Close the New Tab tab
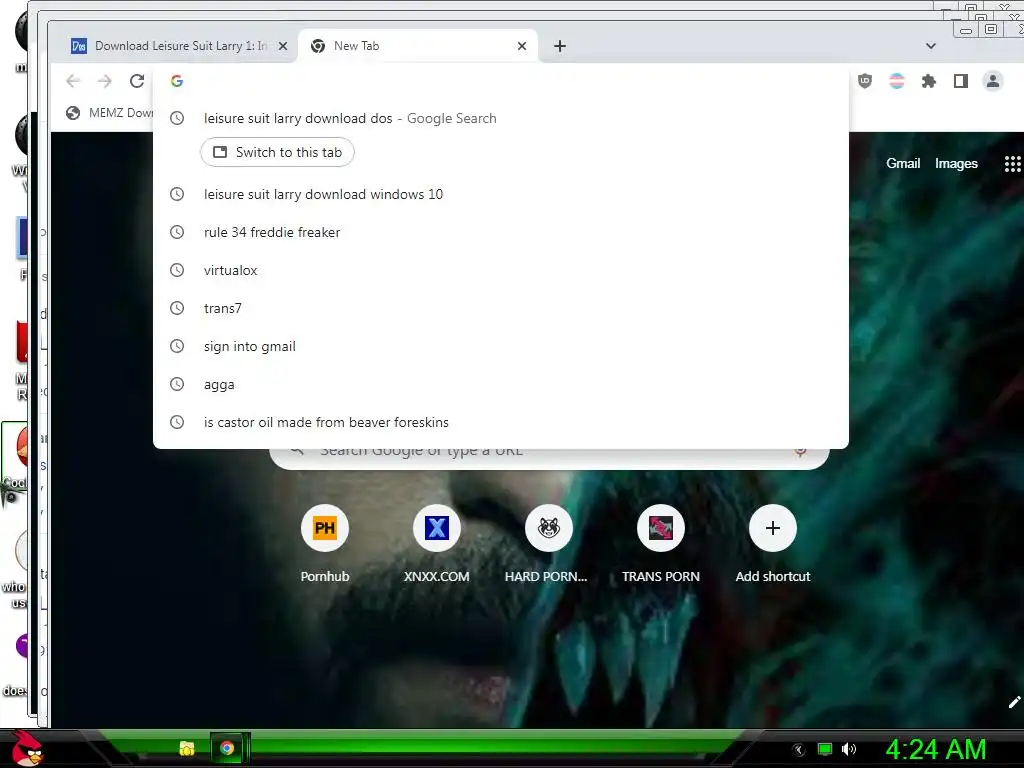This screenshot has width=1024, height=768. click(522, 46)
